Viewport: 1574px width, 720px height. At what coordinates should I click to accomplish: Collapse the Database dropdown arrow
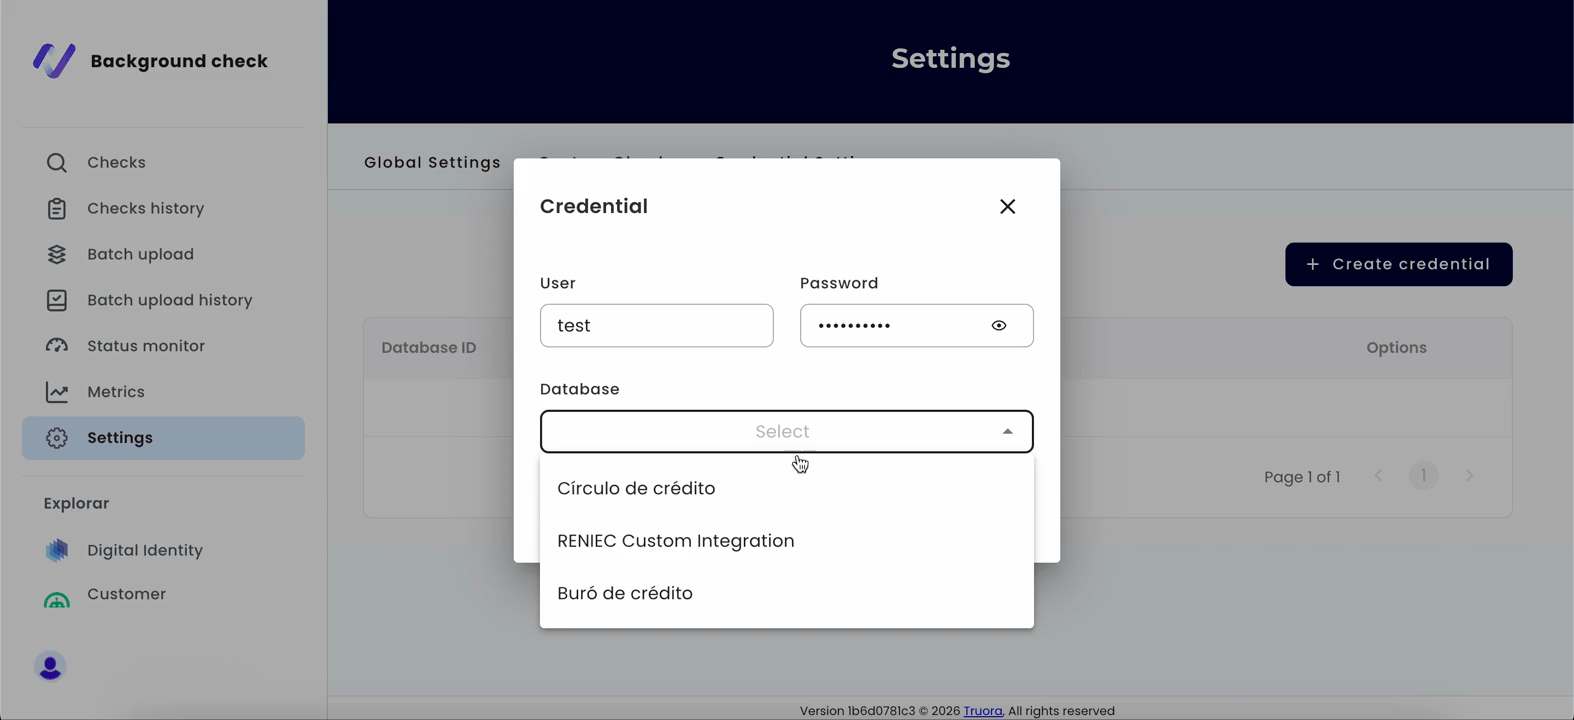(x=1007, y=432)
